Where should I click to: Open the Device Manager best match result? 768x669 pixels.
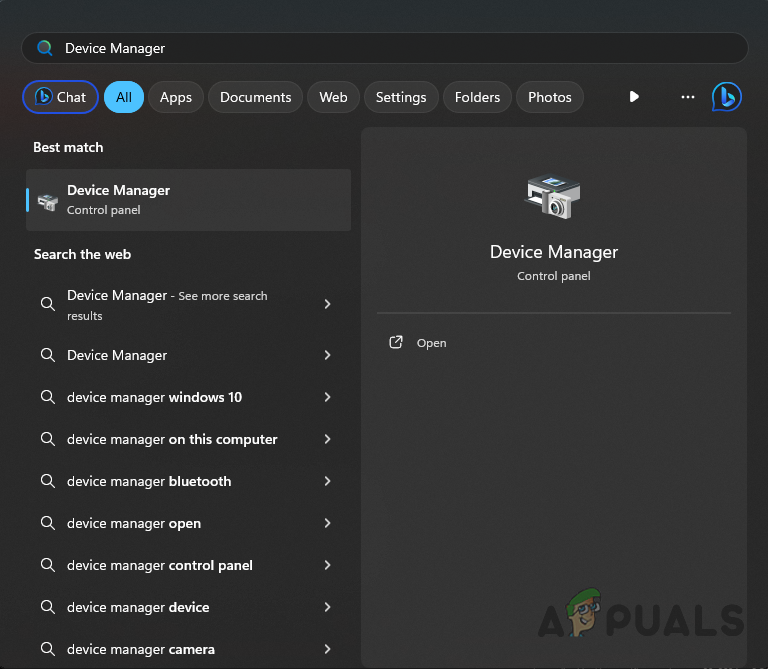pyautogui.click(x=189, y=200)
